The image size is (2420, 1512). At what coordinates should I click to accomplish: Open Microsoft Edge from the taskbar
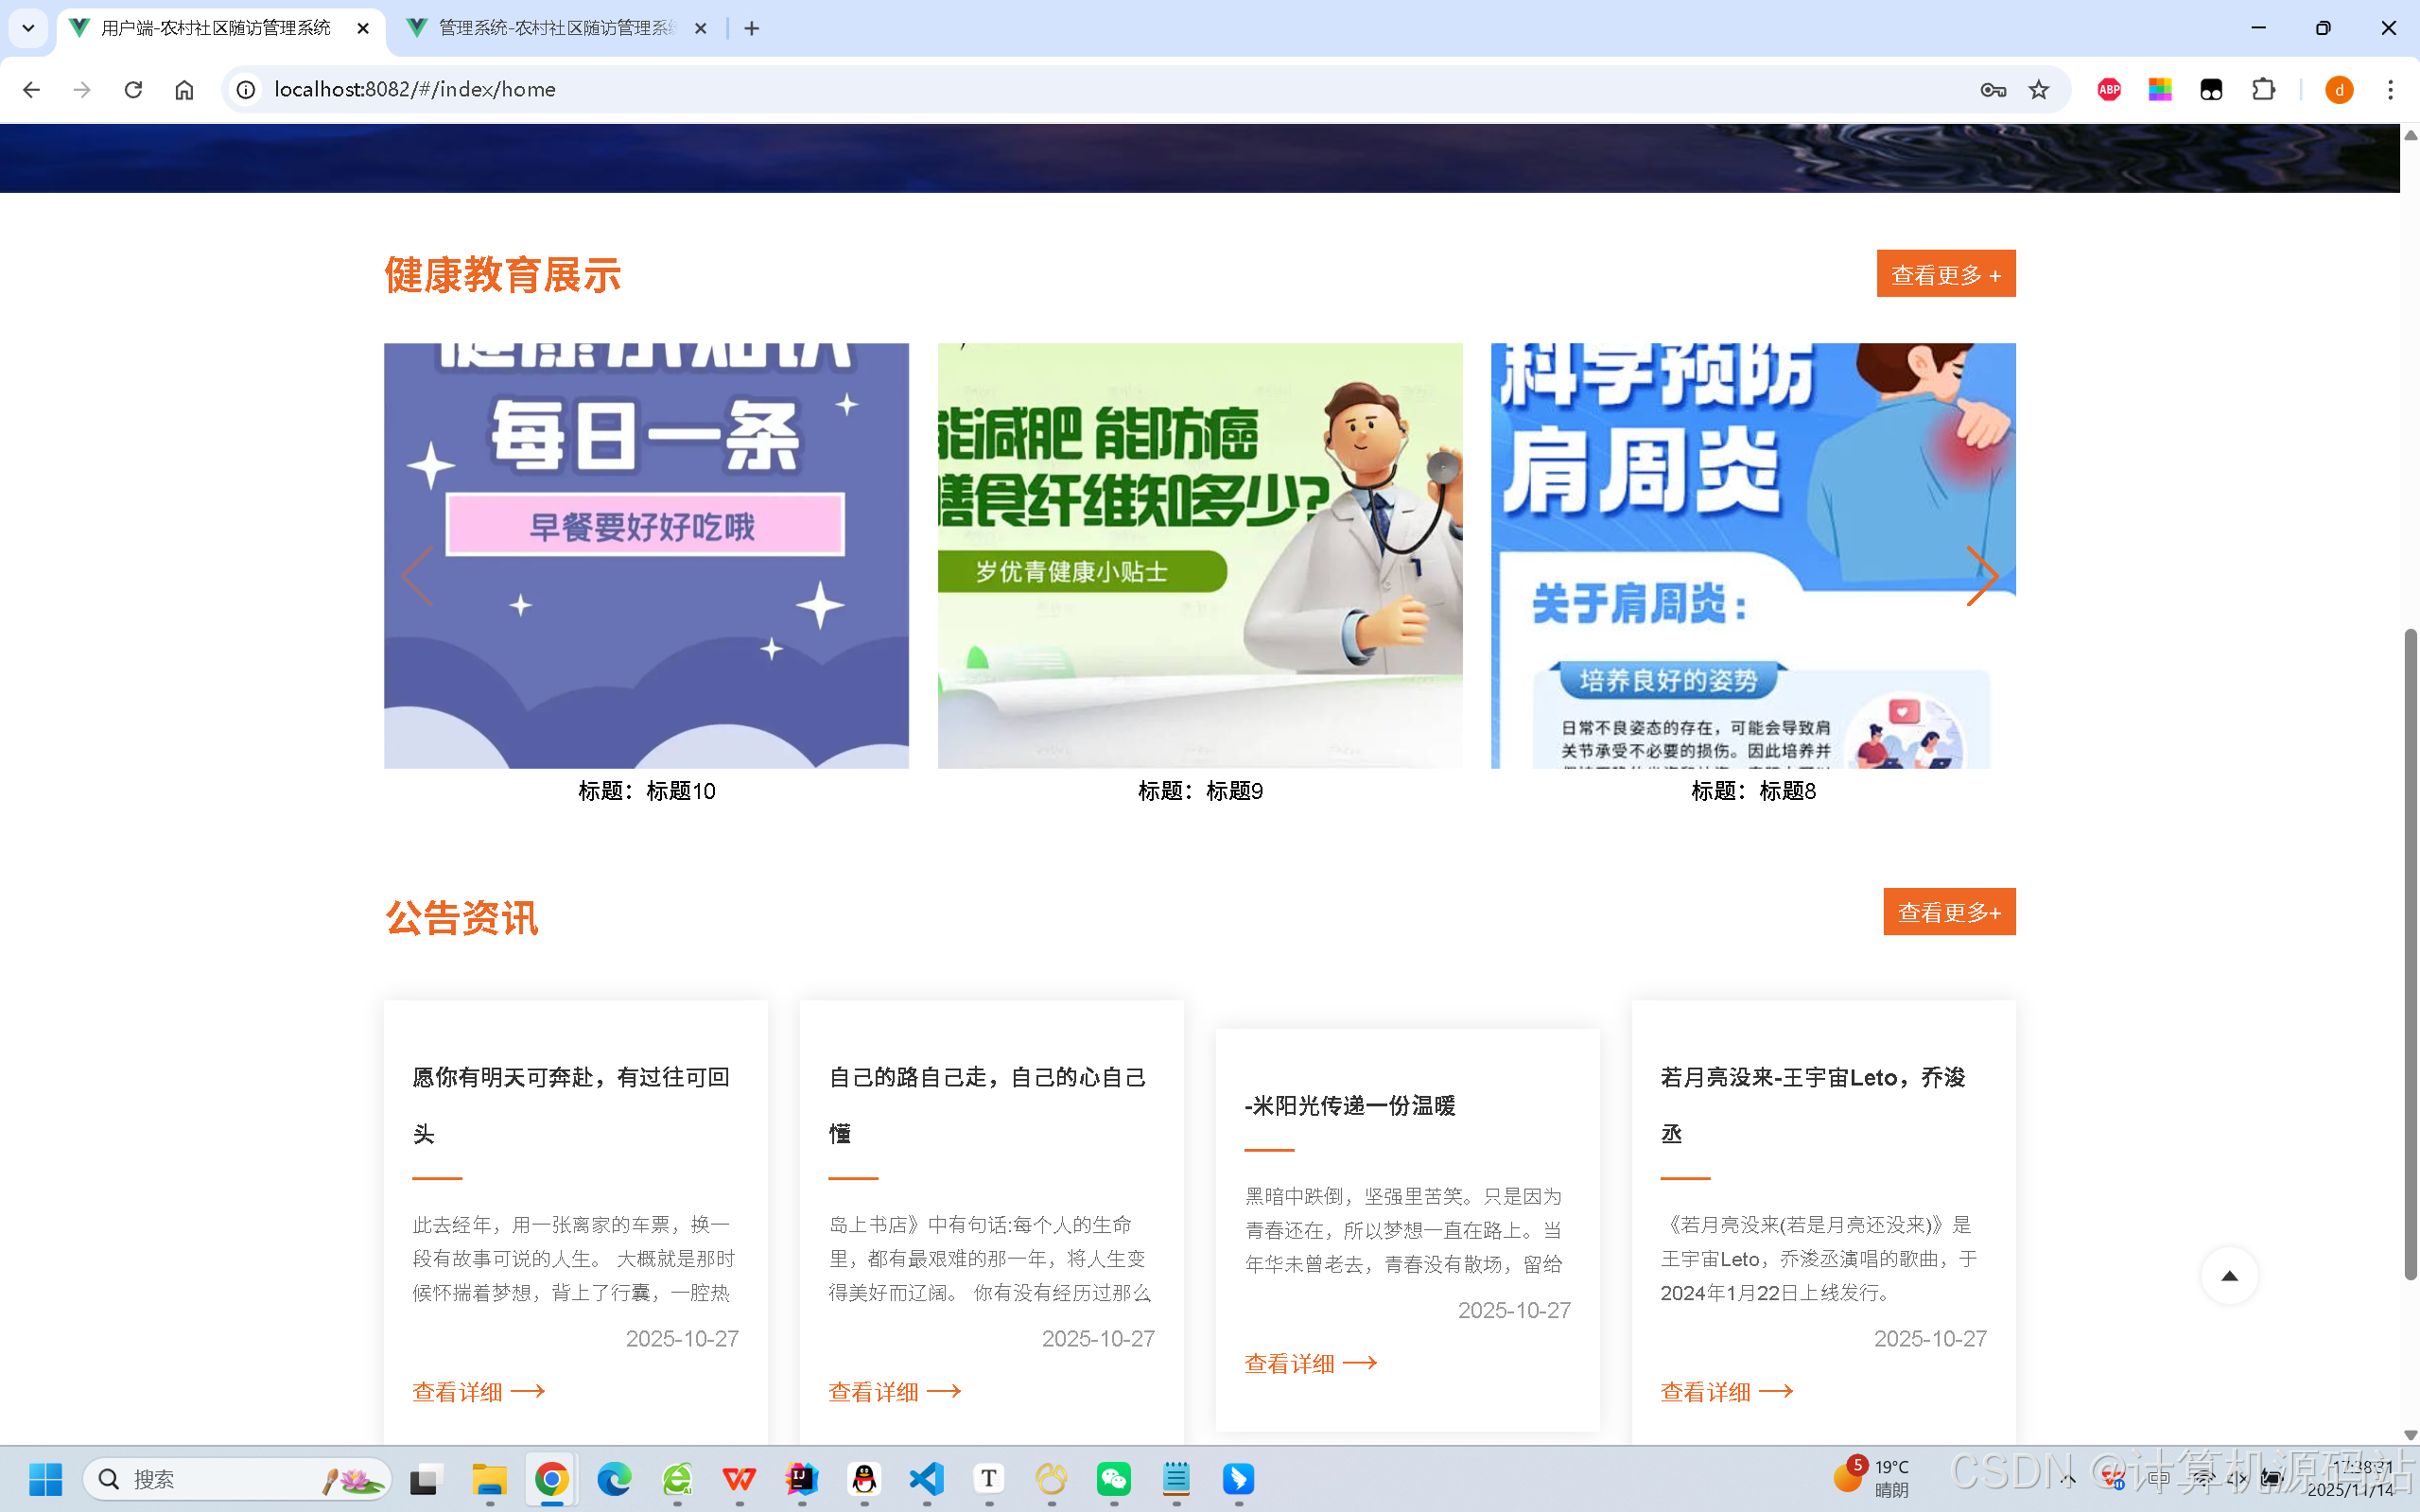coord(614,1479)
